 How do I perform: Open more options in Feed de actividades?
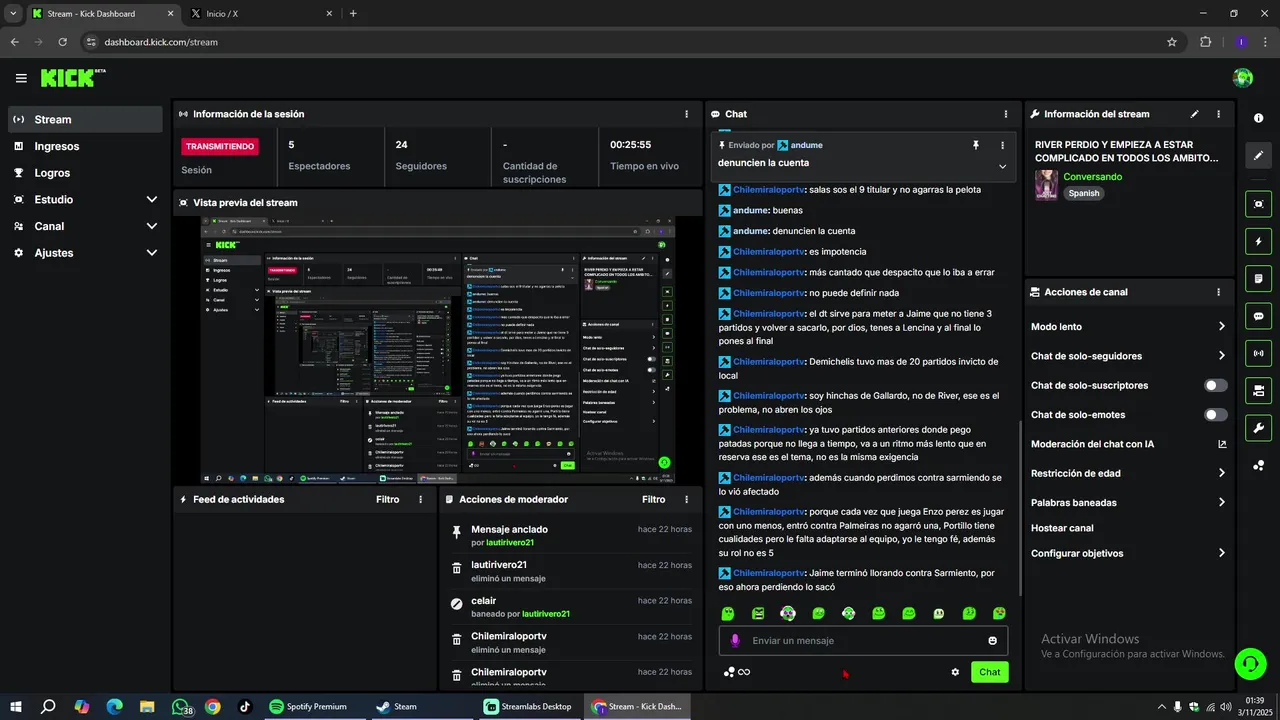[x=420, y=499]
